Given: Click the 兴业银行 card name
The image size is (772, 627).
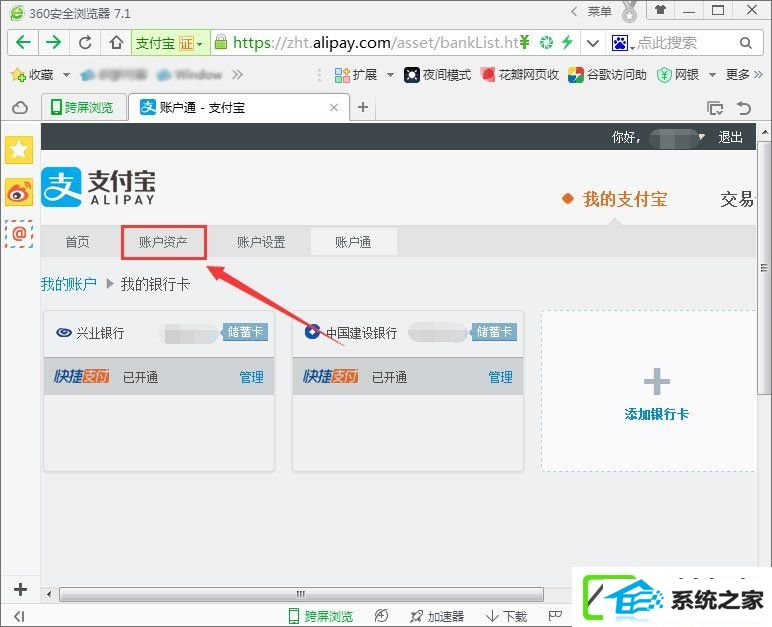Looking at the screenshot, I should pos(100,333).
